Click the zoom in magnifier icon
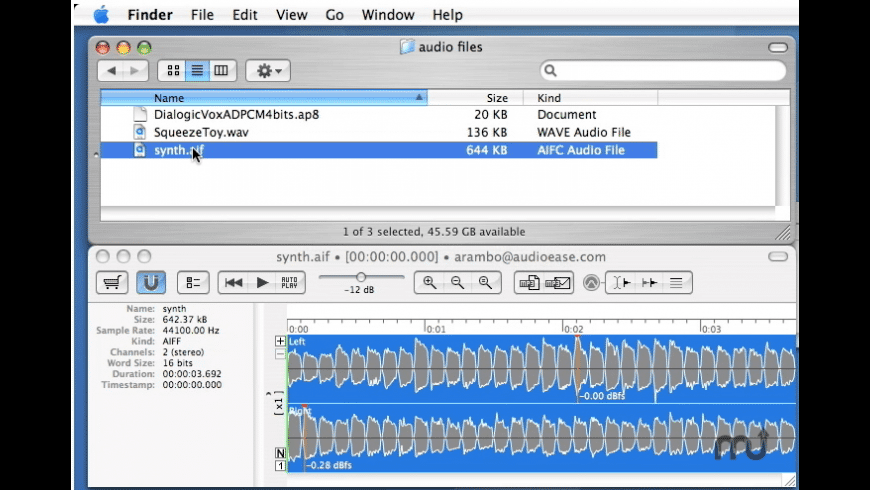 click(x=430, y=283)
